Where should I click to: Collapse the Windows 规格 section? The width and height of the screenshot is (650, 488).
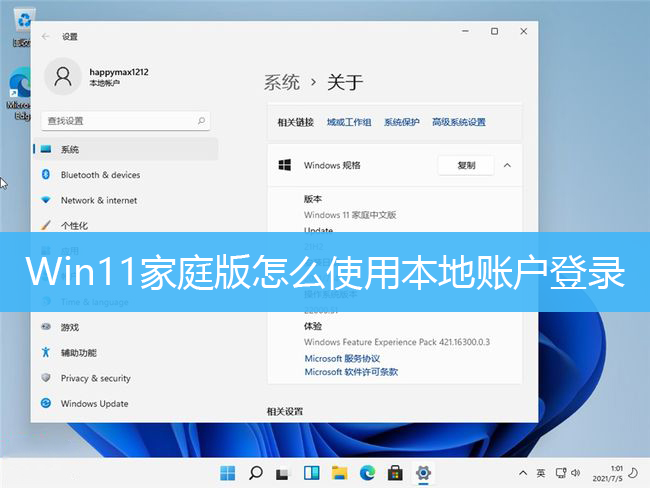(x=507, y=165)
